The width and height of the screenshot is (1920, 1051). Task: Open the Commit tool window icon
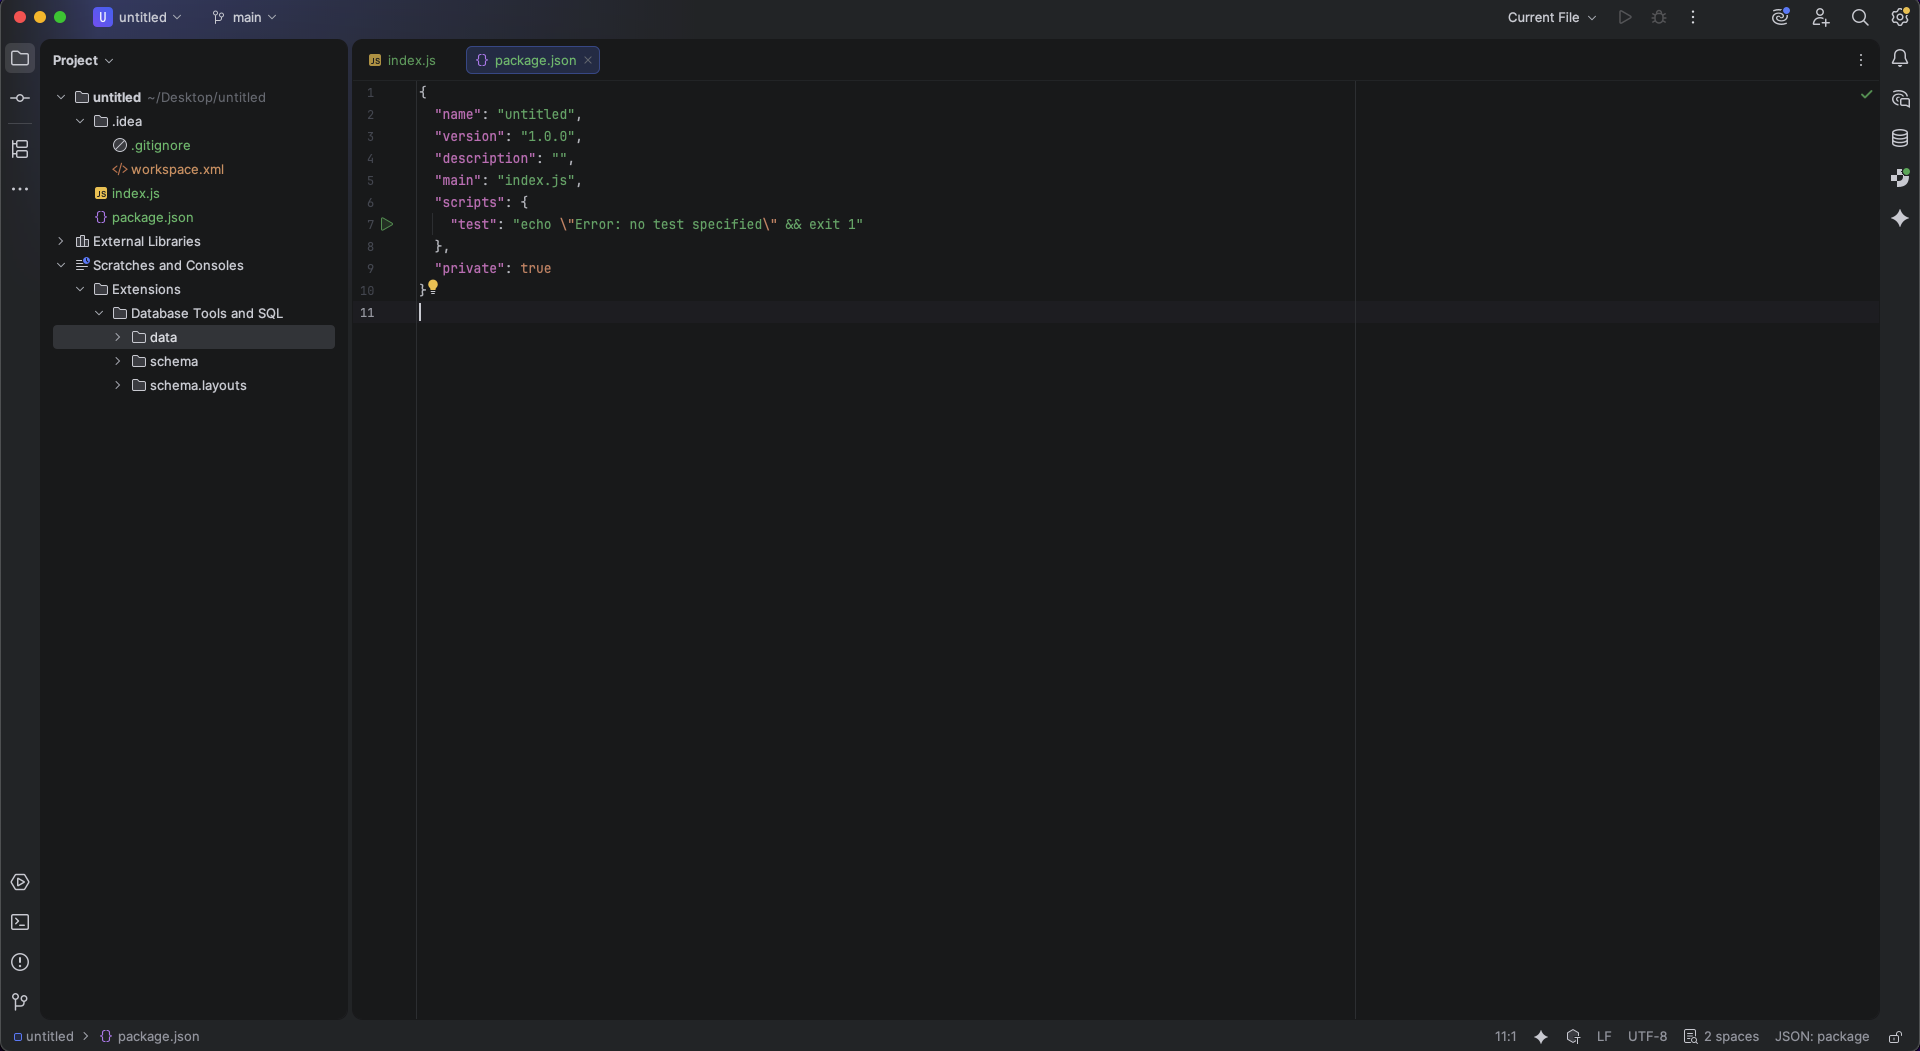20,98
